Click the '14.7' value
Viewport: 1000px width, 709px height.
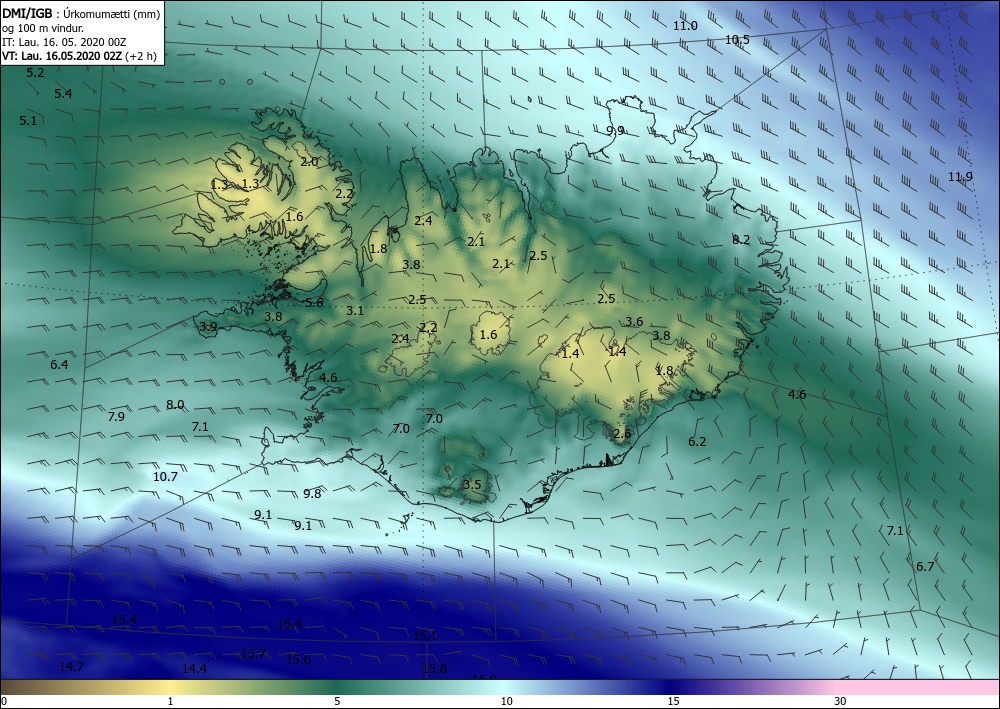point(71,667)
